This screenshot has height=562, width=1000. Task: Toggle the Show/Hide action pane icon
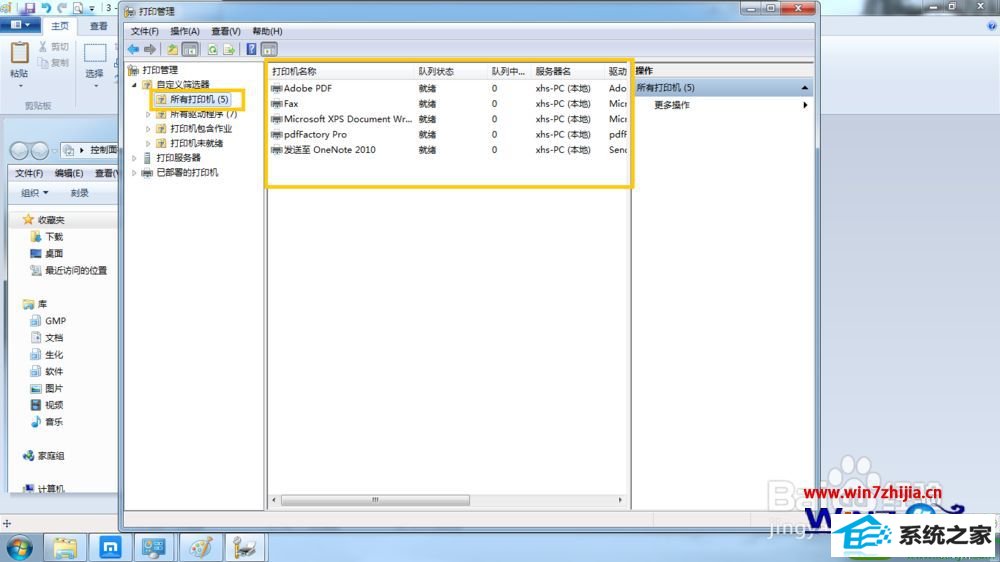[269, 49]
